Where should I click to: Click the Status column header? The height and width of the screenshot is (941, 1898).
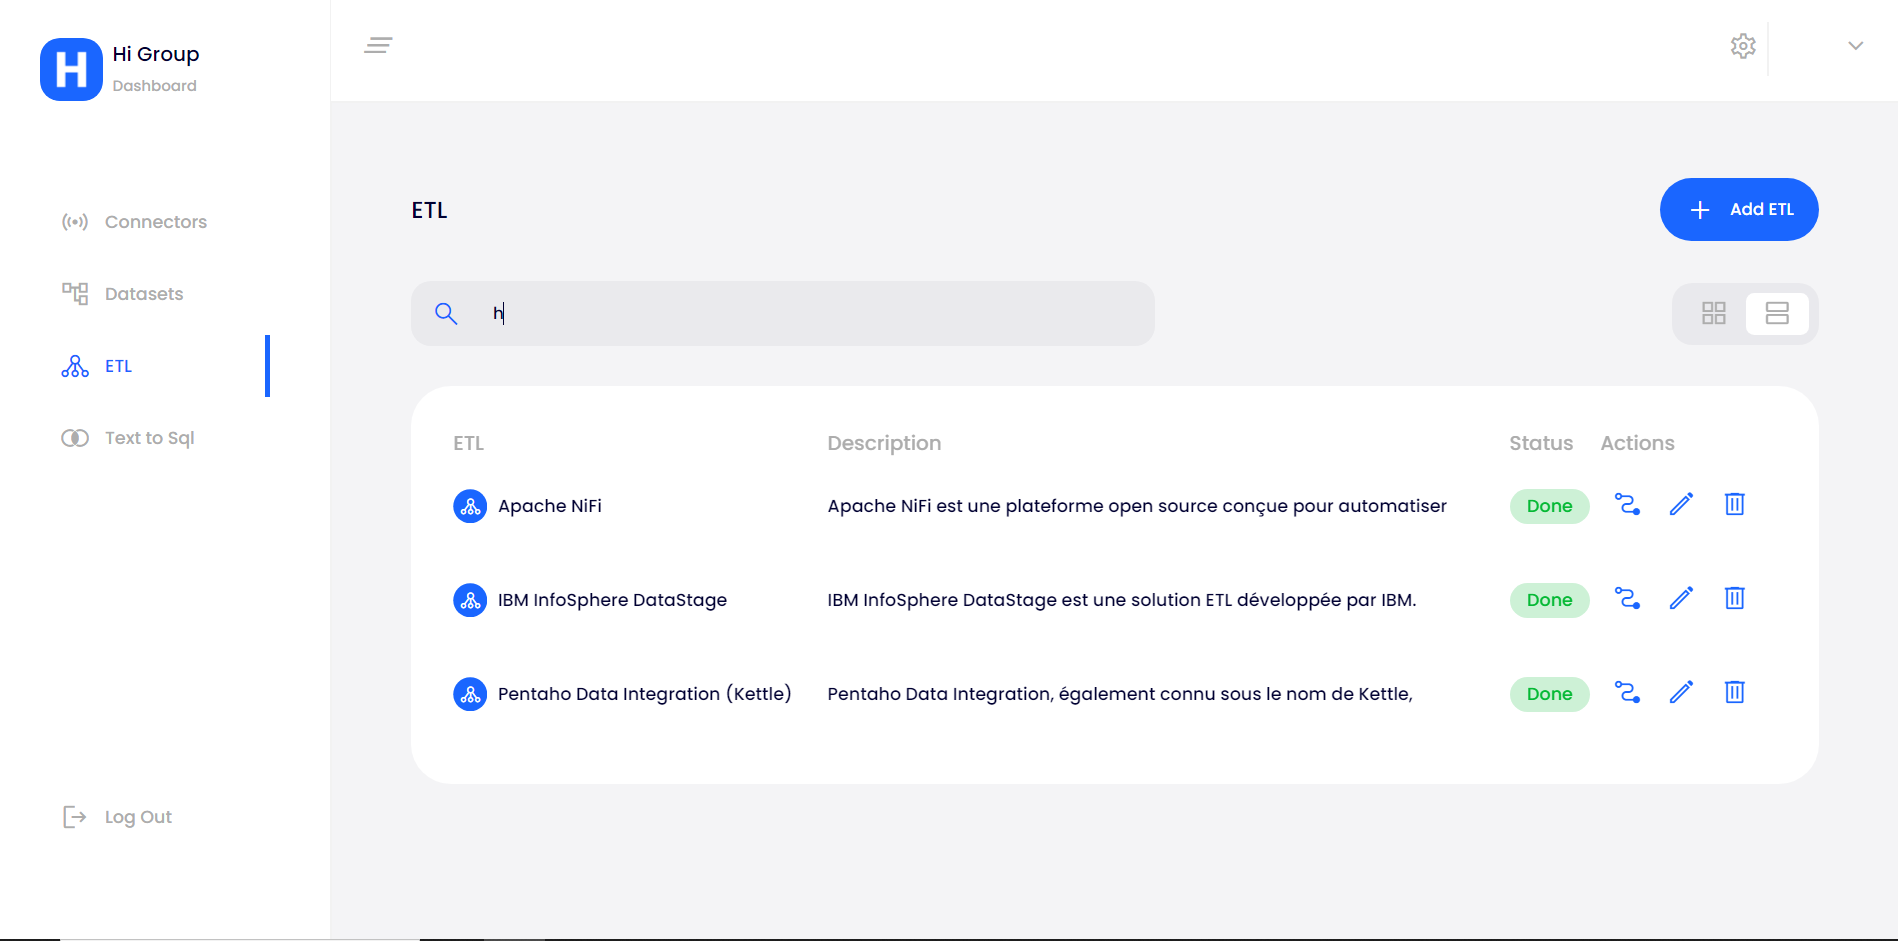1541,443
